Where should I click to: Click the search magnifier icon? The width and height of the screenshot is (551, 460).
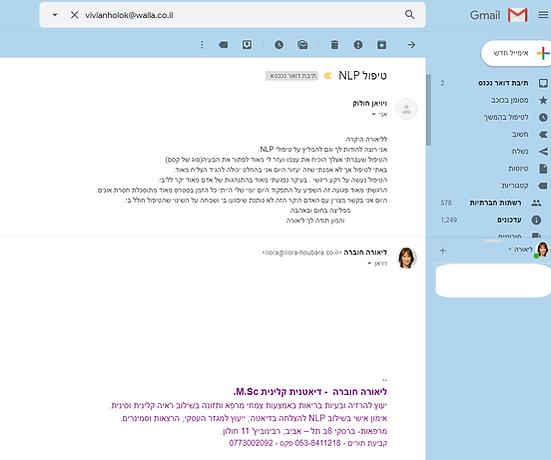click(x=409, y=15)
